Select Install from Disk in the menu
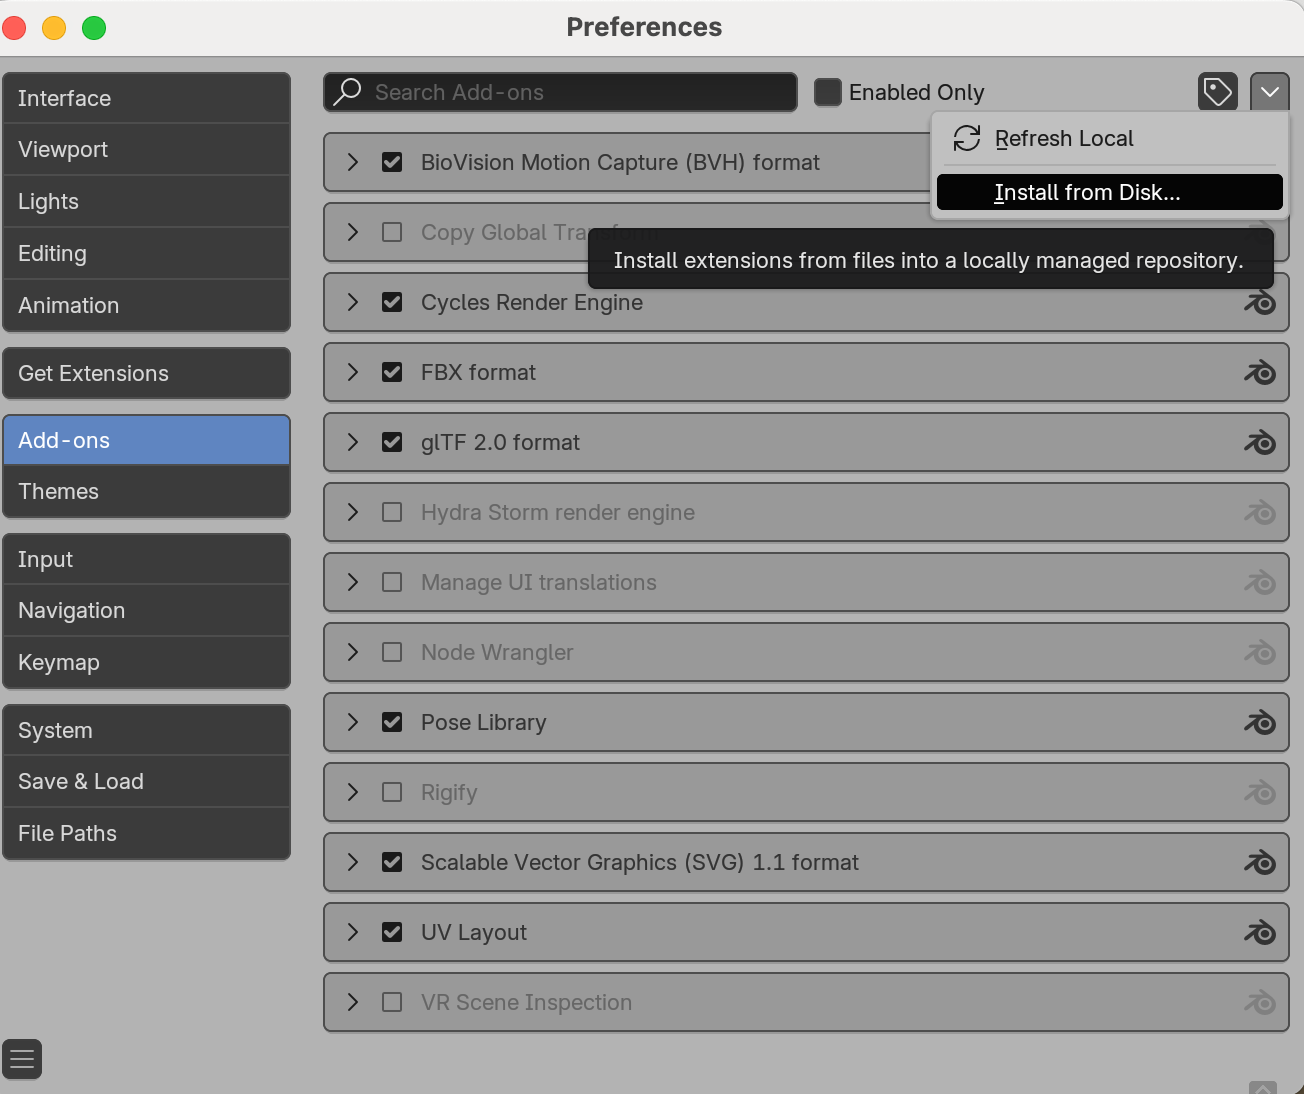 pos(1086,192)
